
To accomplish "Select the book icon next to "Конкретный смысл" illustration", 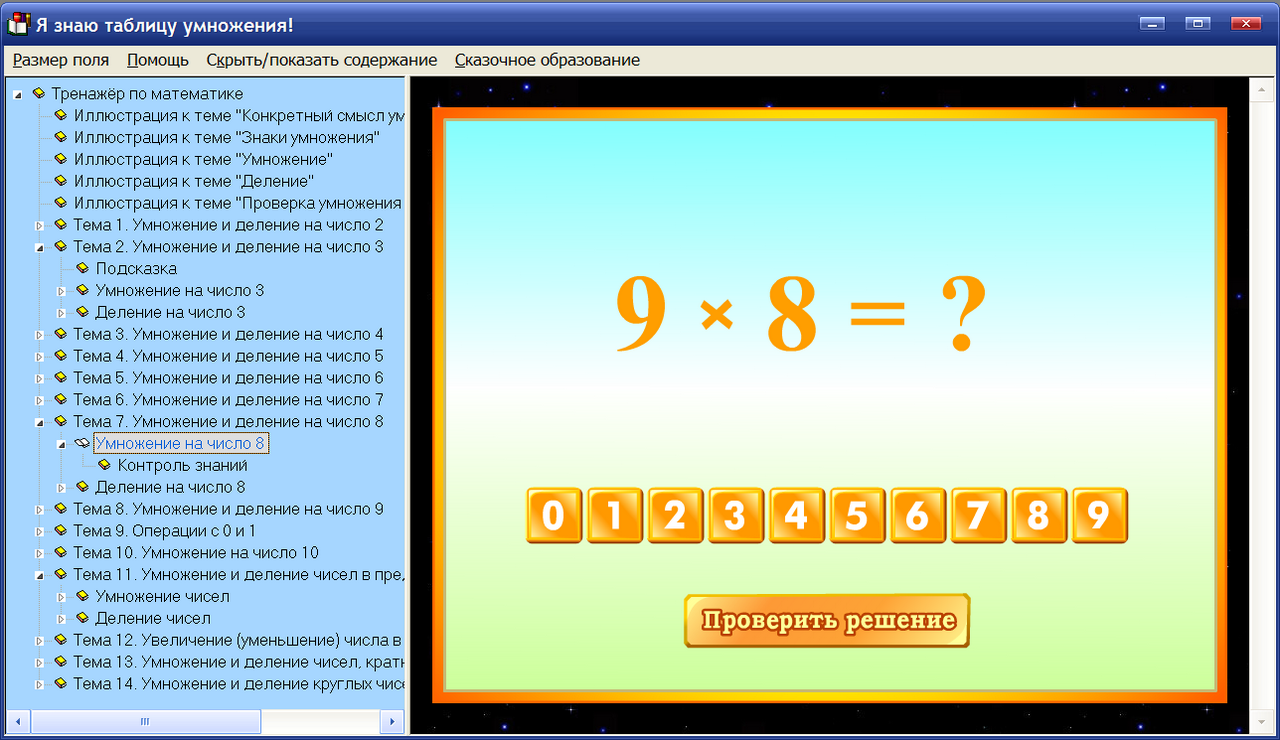I will [61, 115].
